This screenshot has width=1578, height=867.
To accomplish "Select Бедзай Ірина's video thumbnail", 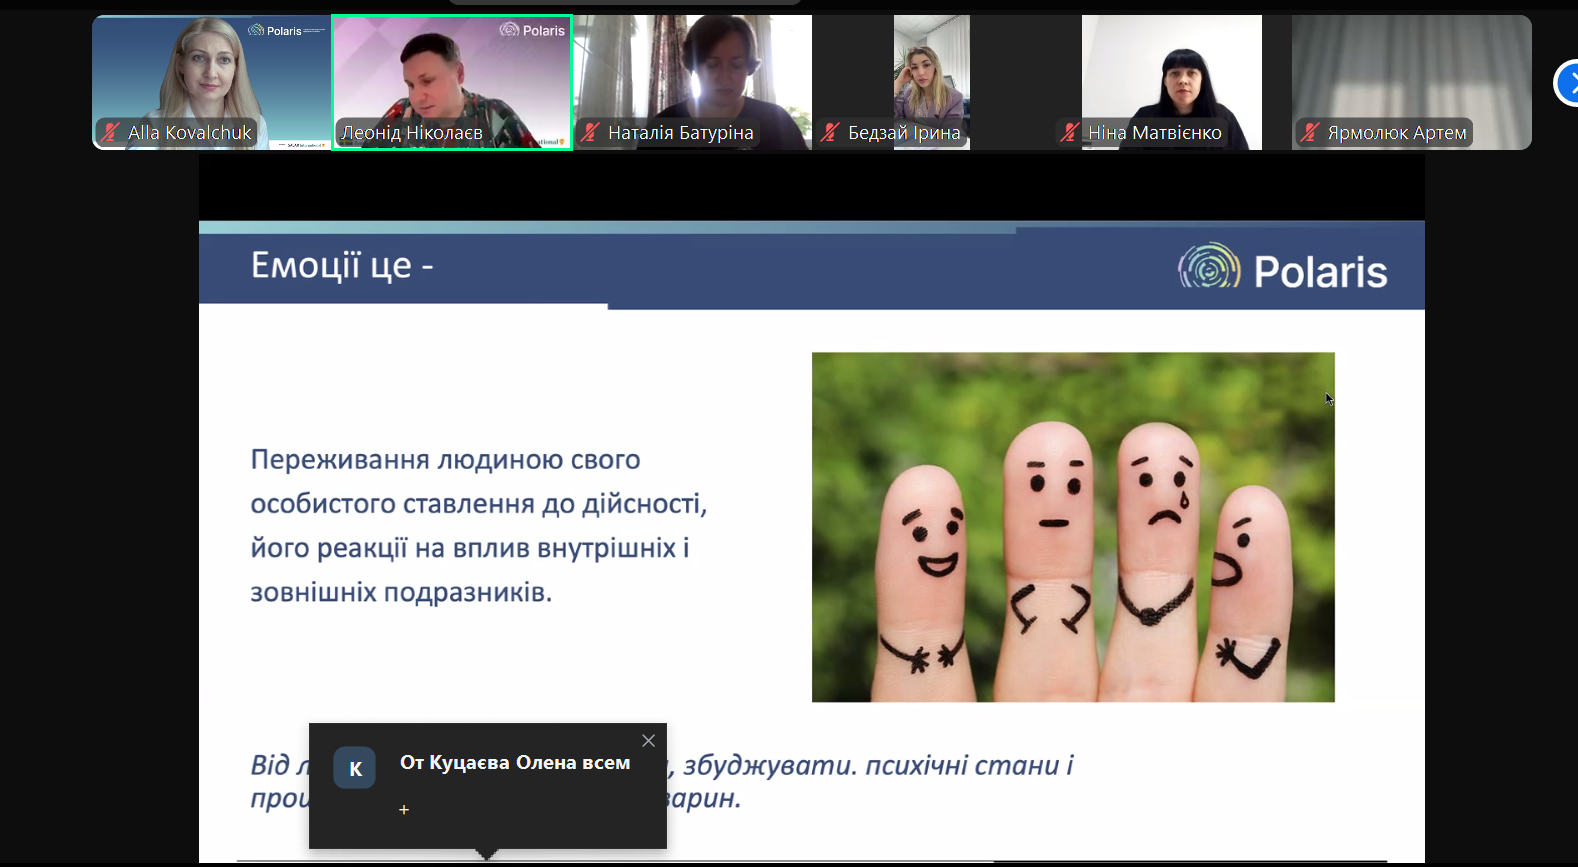I will pos(931,82).
